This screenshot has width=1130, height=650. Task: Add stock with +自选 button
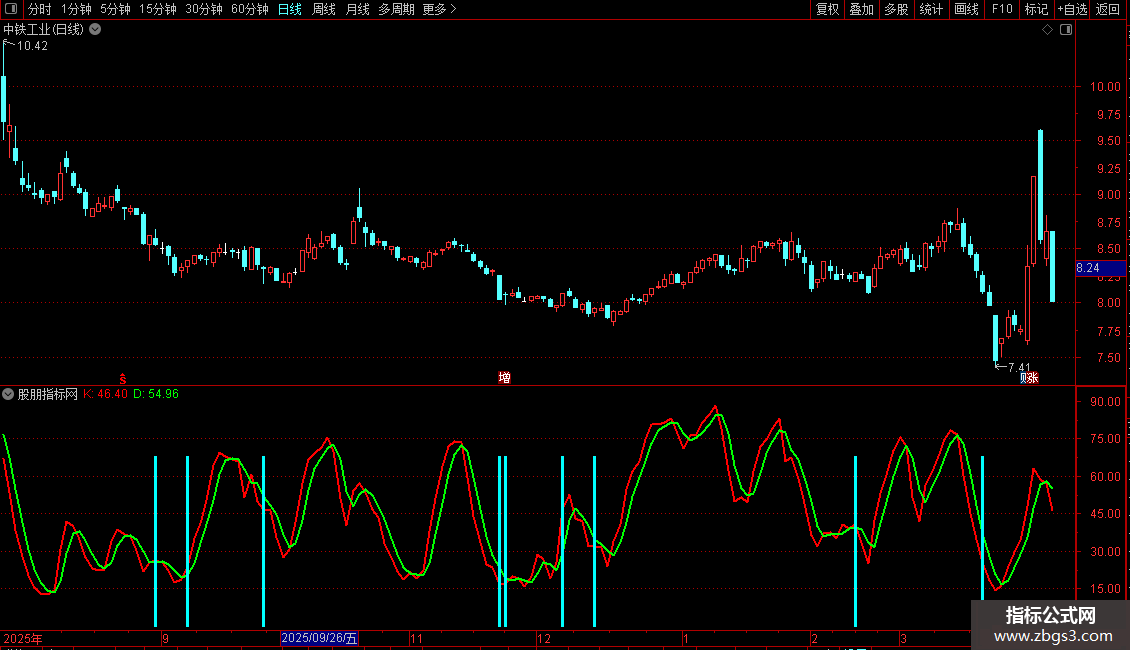(1071, 9)
